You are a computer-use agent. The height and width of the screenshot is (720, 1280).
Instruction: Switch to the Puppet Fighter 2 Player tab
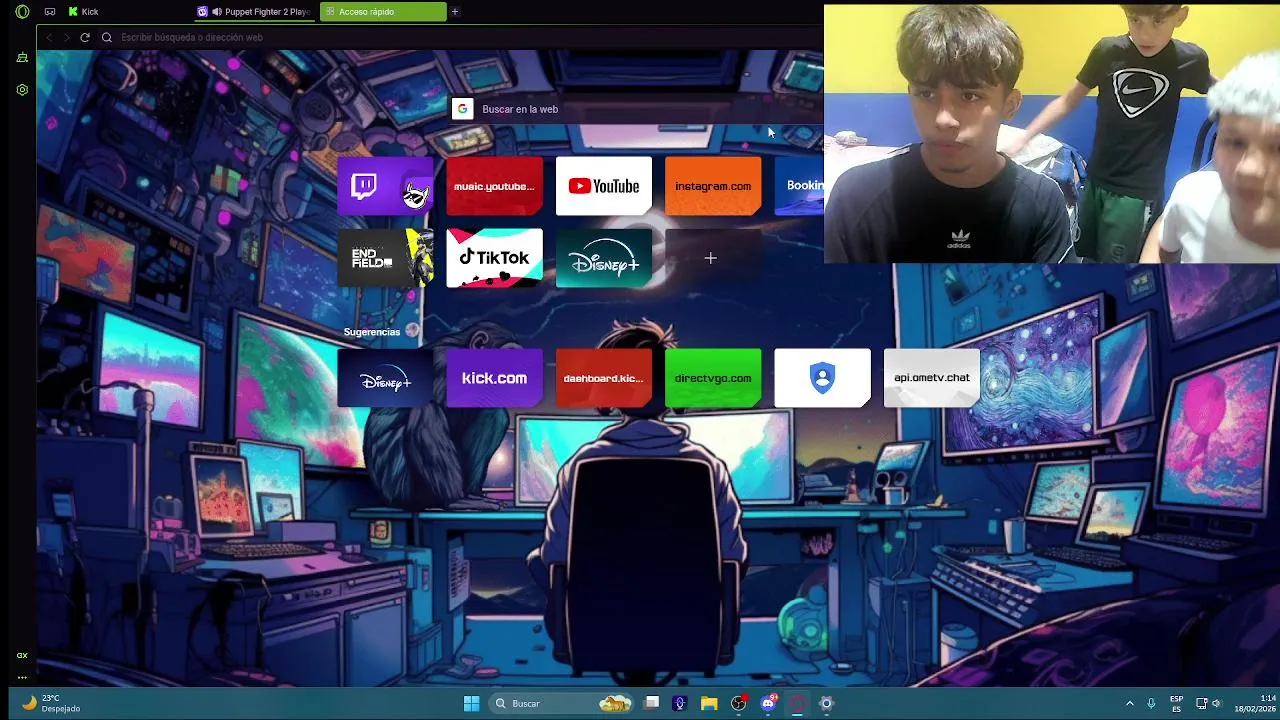pos(255,12)
